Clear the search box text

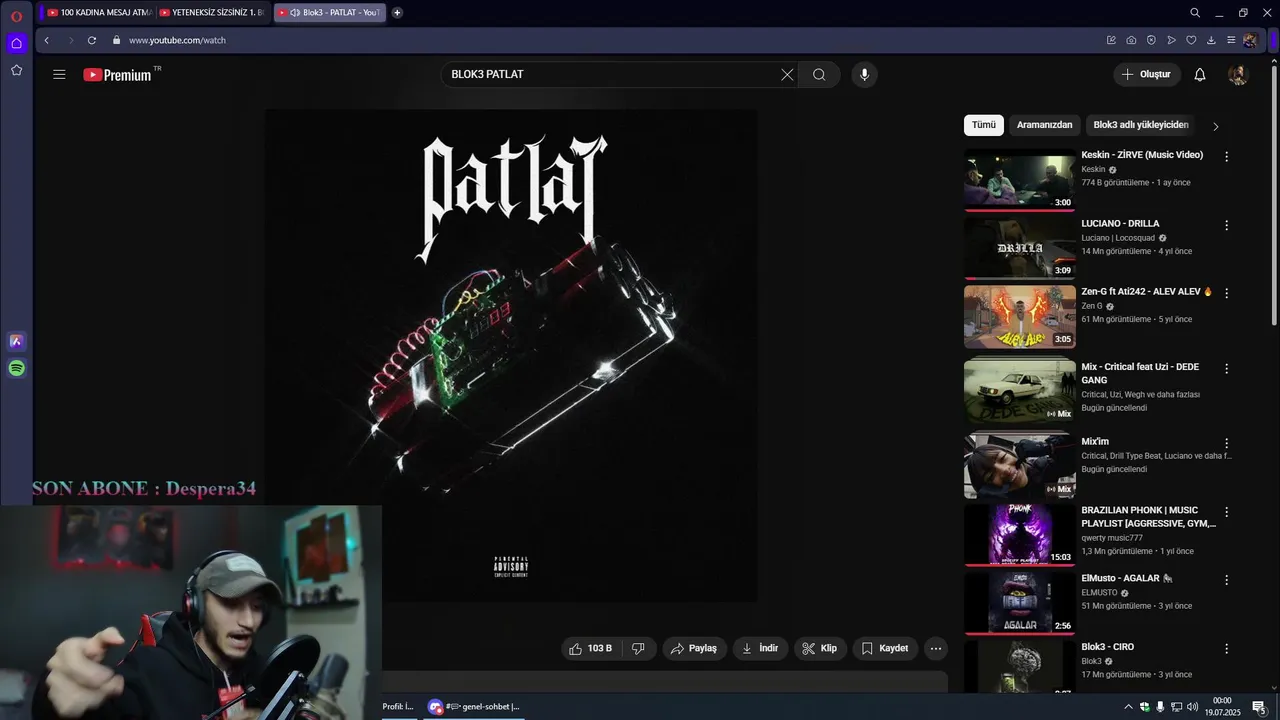[x=787, y=74]
